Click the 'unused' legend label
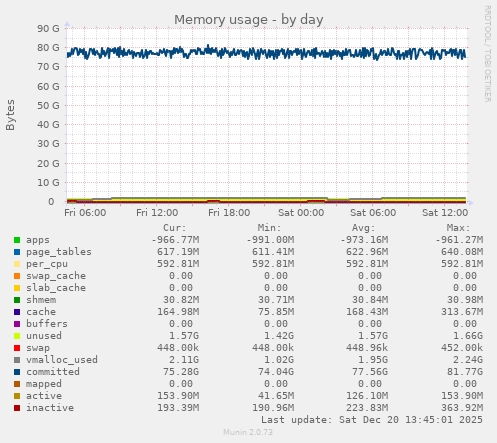The width and height of the screenshot is (497, 443). coord(44,336)
